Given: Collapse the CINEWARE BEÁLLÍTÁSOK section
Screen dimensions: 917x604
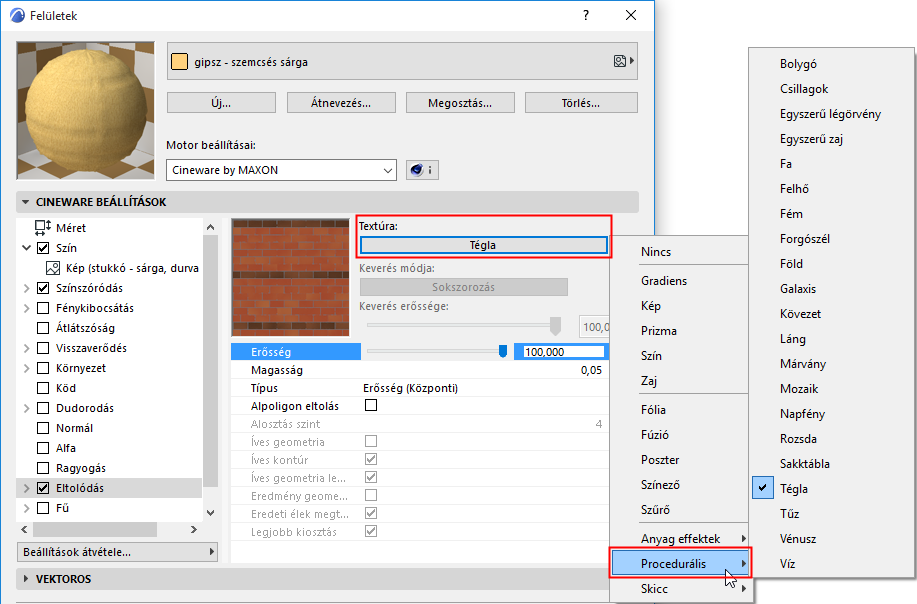Looking at the screenshot, I should (25, 202).
